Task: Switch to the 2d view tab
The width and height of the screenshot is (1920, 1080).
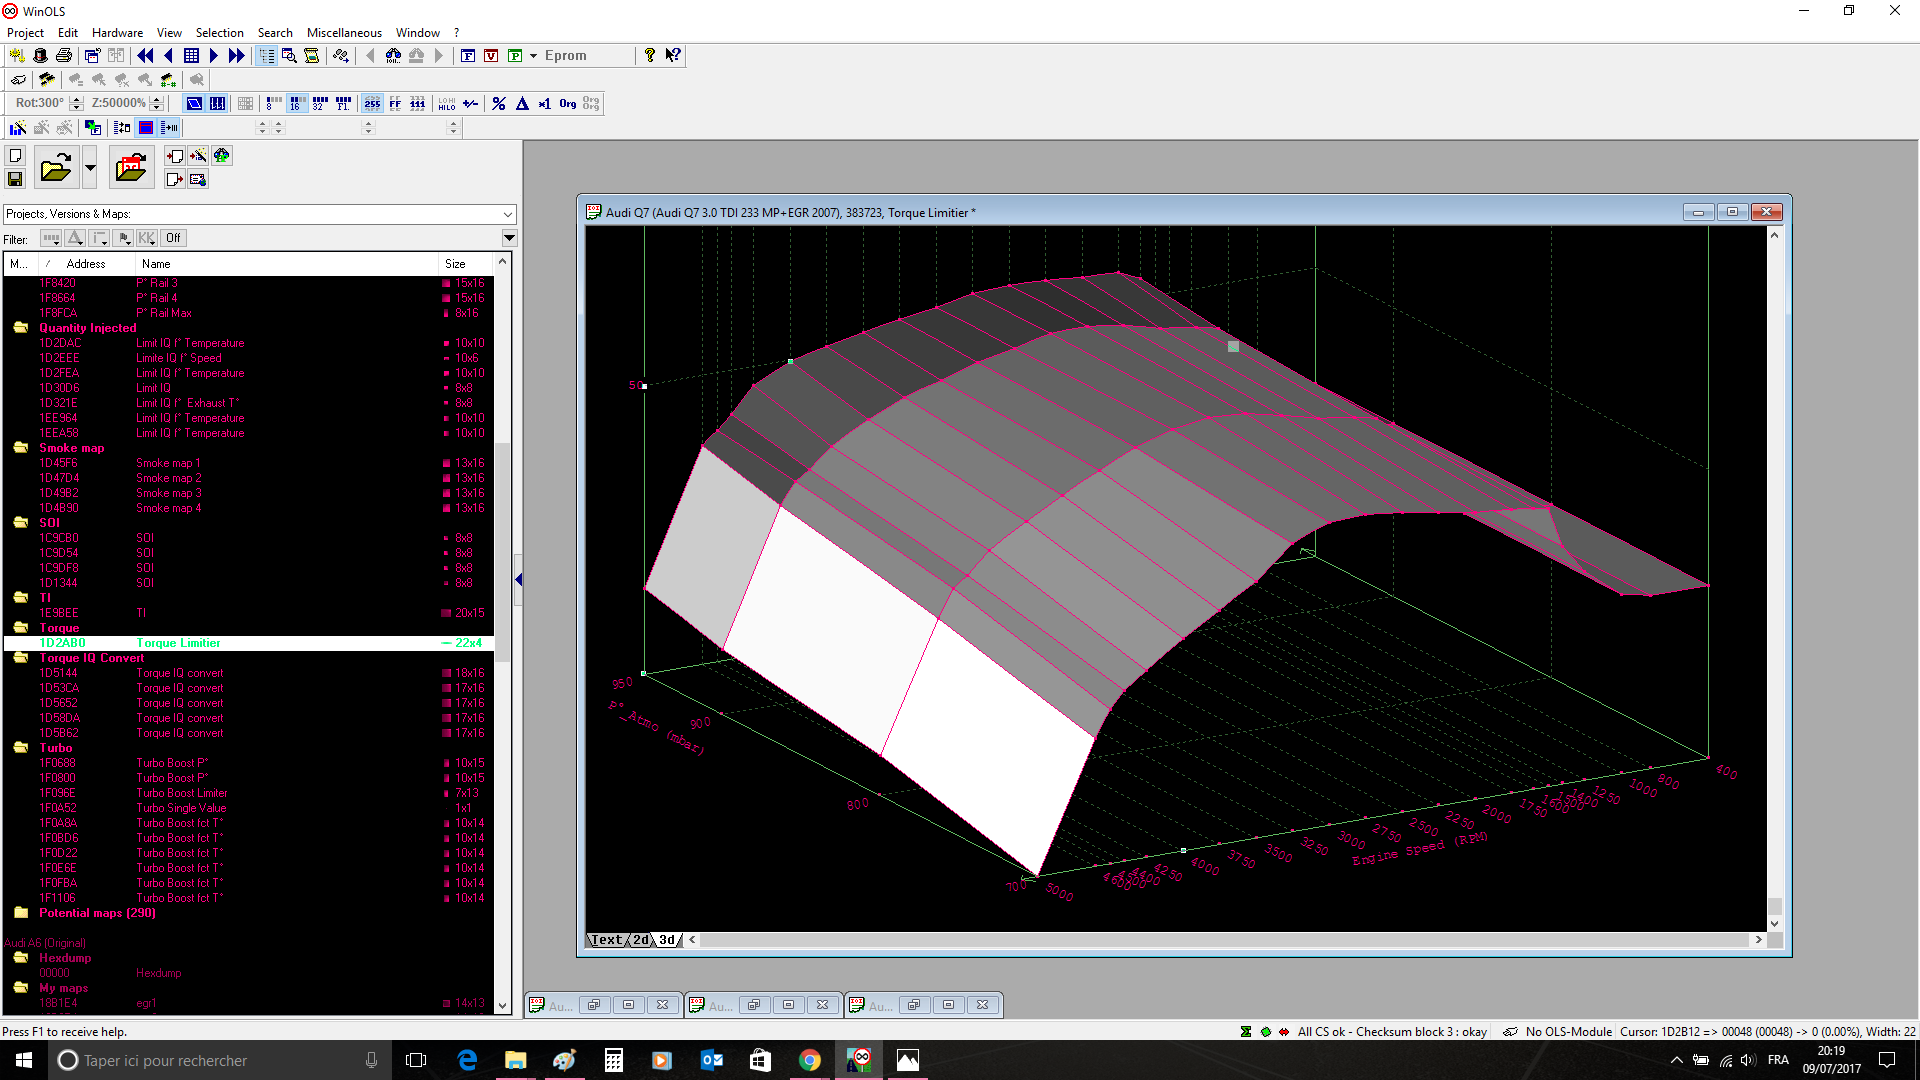Action: click(x=640, y=940)
